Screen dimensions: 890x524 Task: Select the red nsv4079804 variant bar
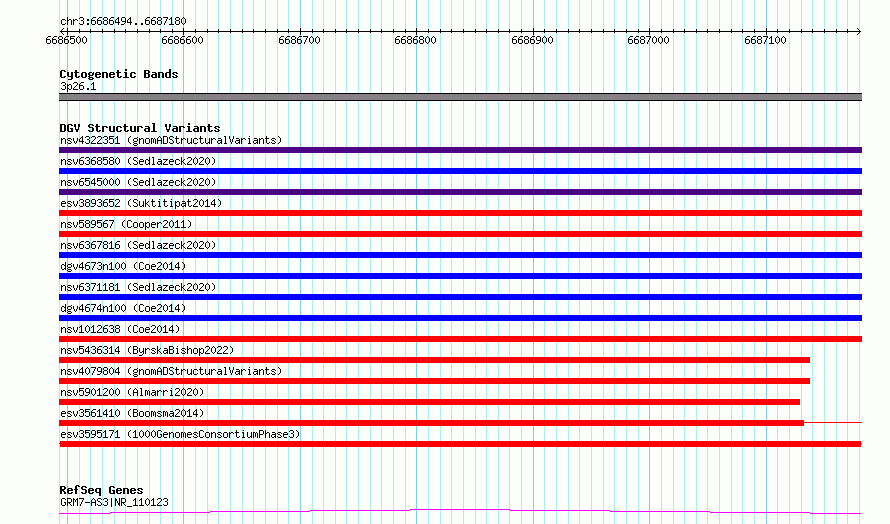(434, 381)
